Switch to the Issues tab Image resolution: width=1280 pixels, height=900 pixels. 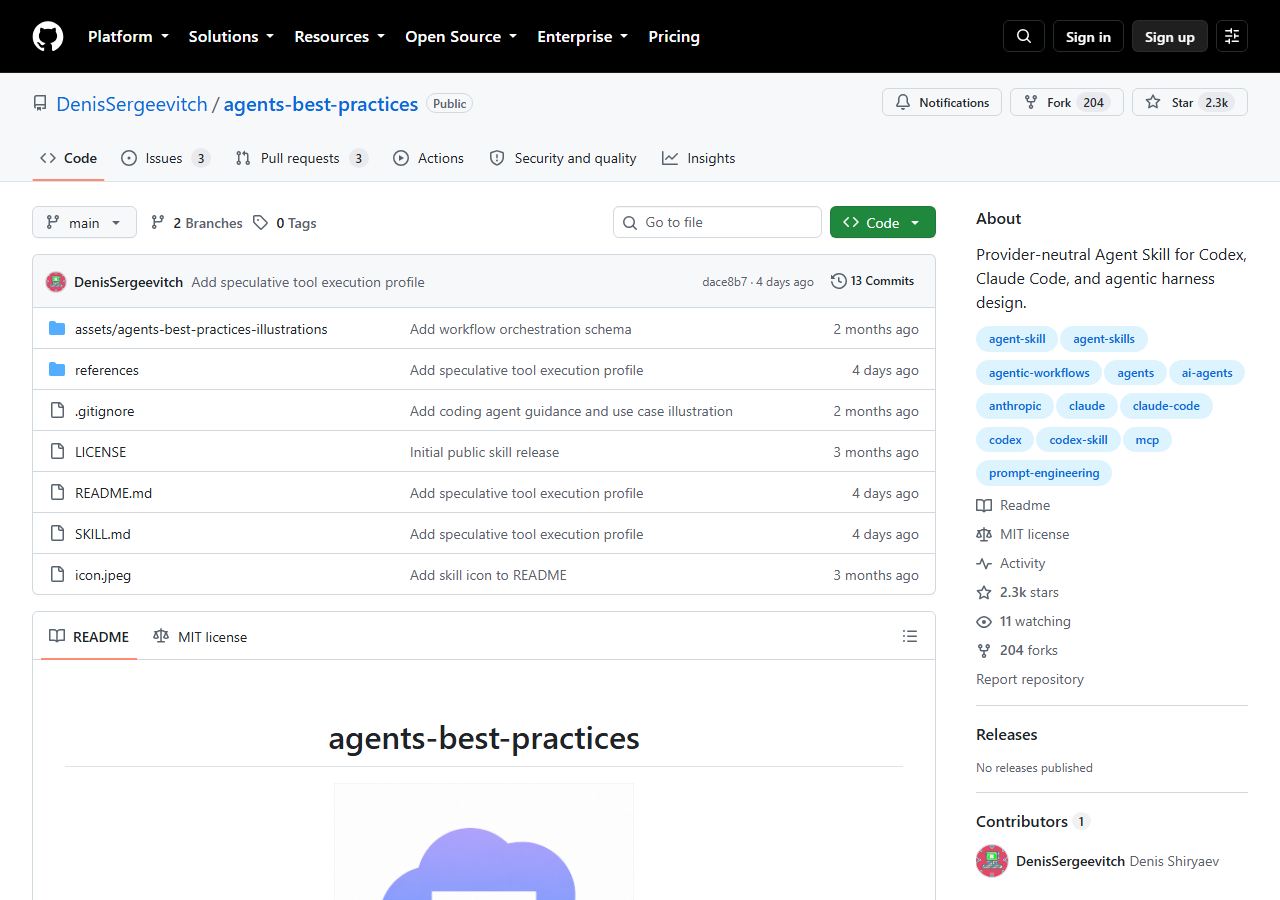pos(165,158)
